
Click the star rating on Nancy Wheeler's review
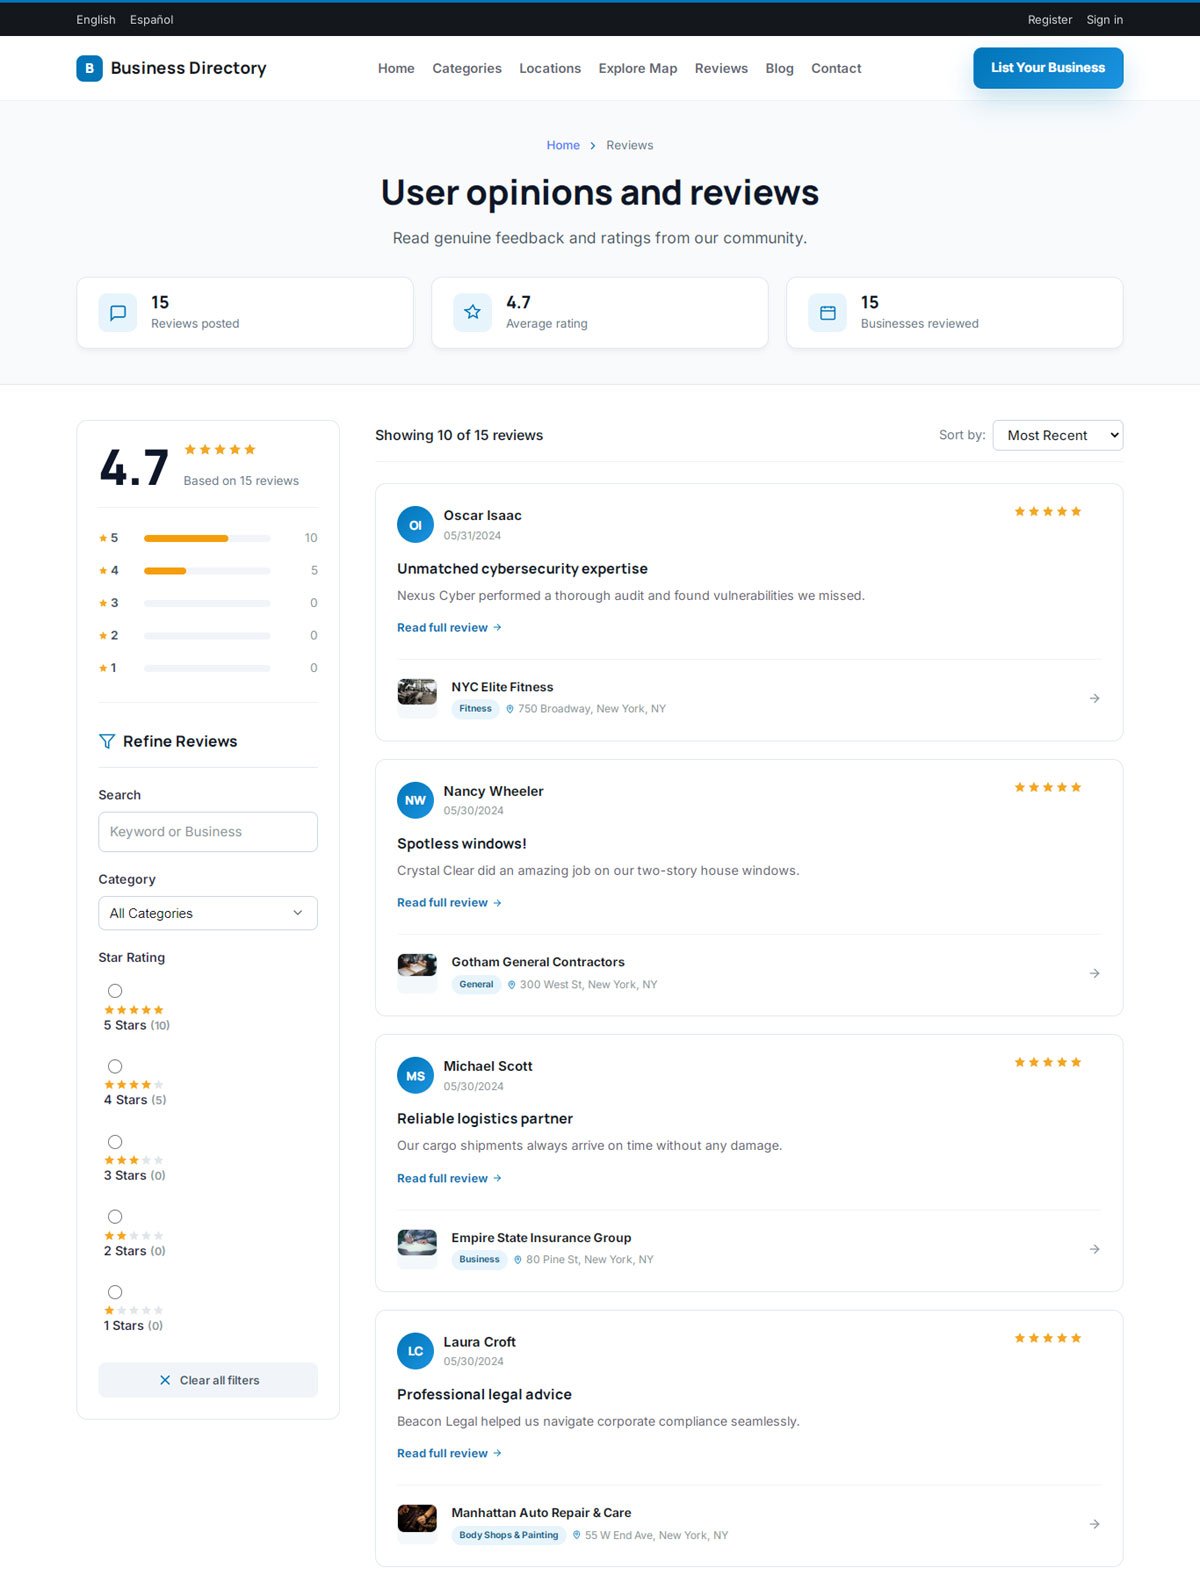(1048, 788)
